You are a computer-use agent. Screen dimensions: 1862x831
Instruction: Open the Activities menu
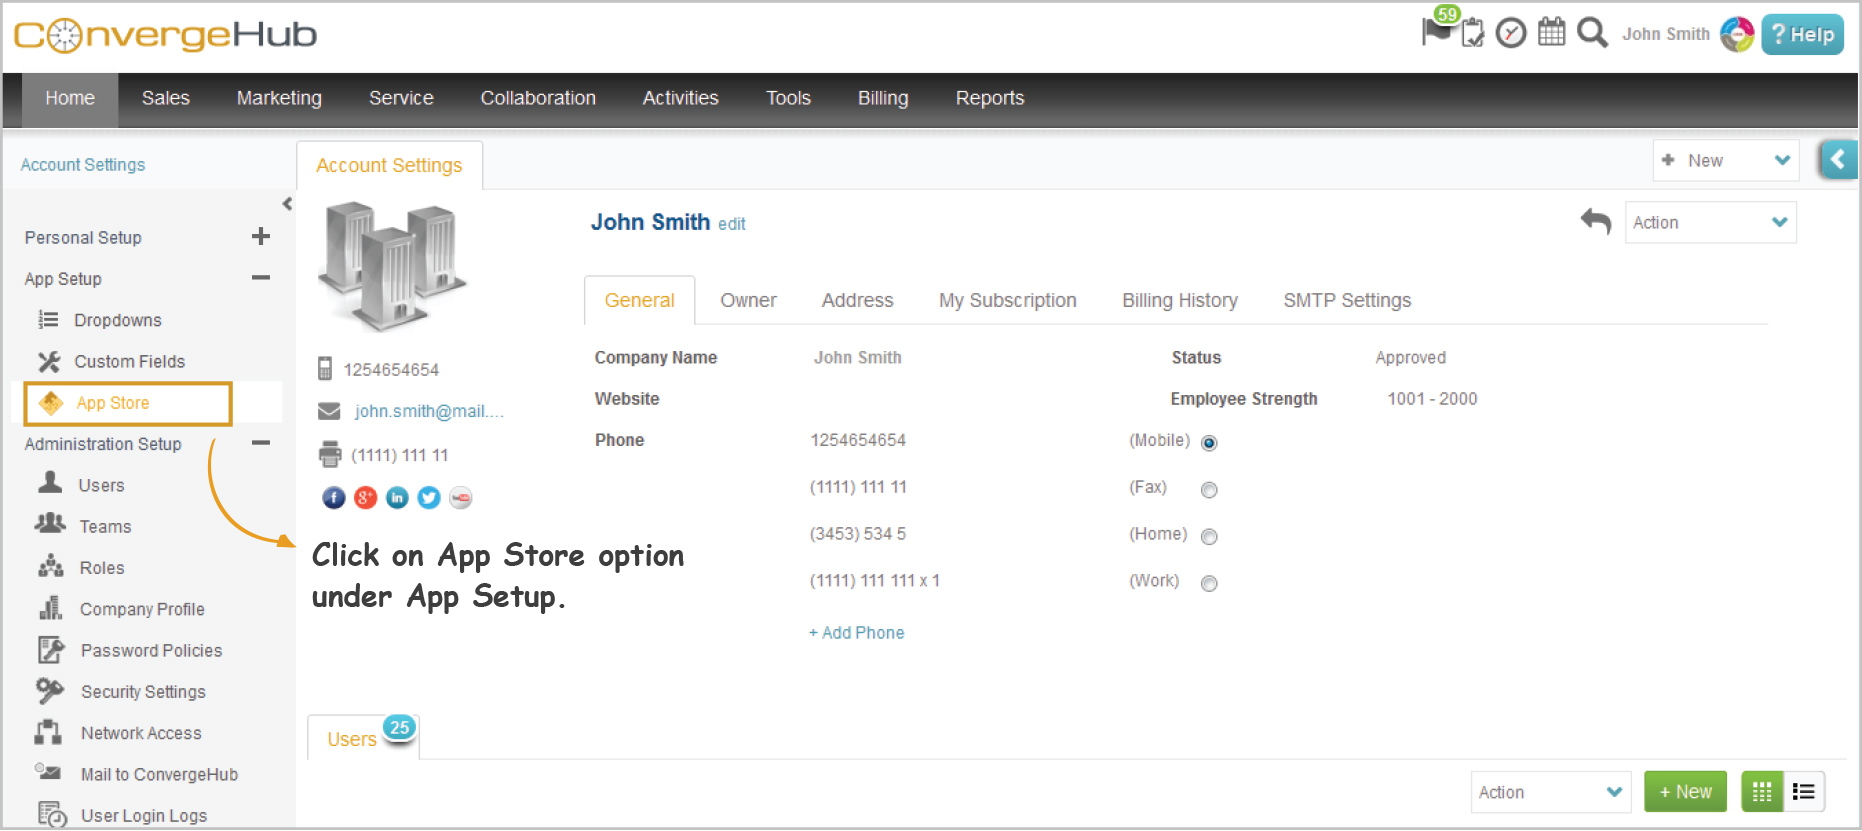coord(681,98)
